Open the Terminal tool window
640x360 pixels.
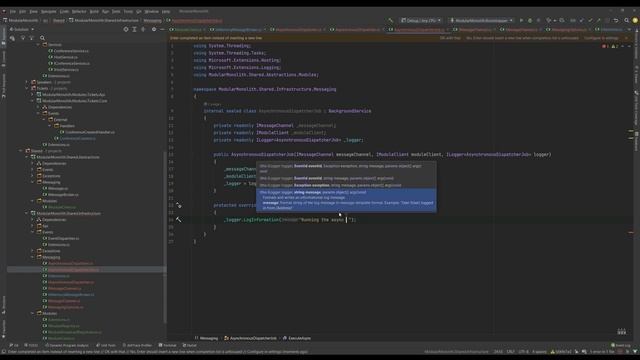(167, 345)
